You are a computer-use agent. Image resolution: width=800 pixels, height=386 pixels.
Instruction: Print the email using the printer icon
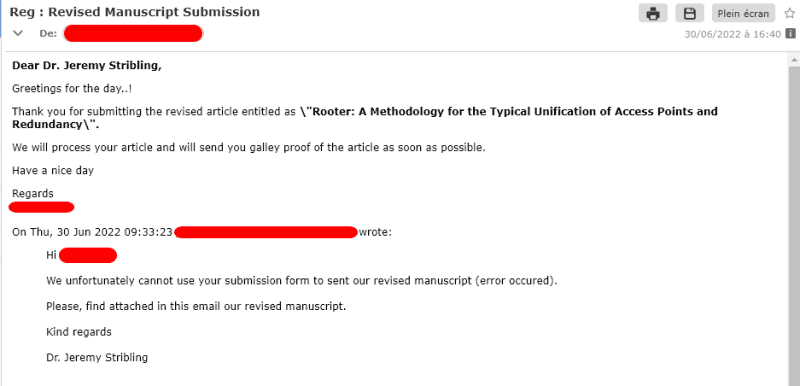tap(653, 13)
